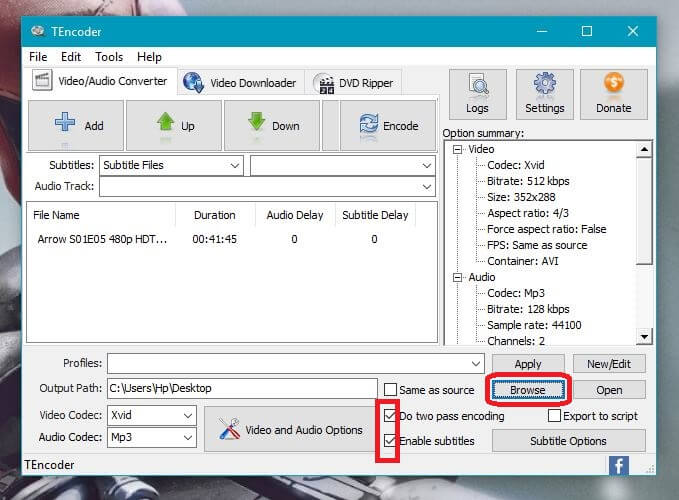Select the Video/Audio Converter tab

pos(100,81)
